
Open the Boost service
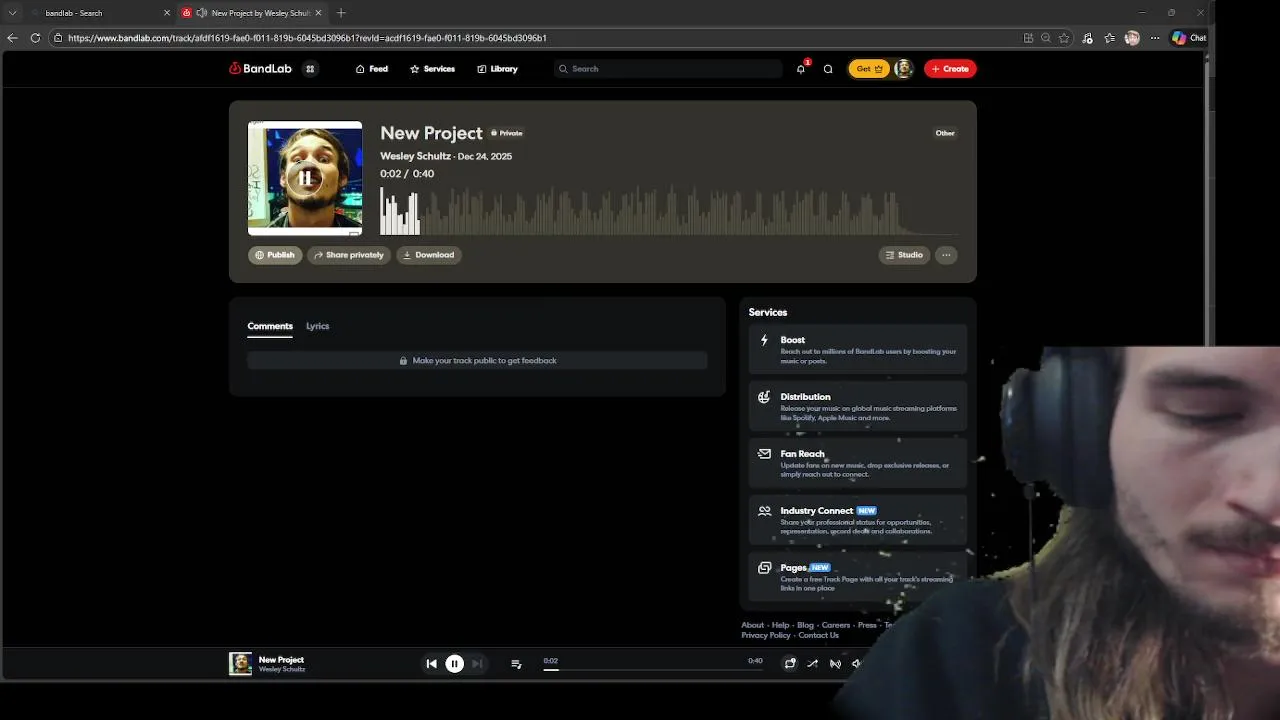pyautogui.click(x=858, y=349)
